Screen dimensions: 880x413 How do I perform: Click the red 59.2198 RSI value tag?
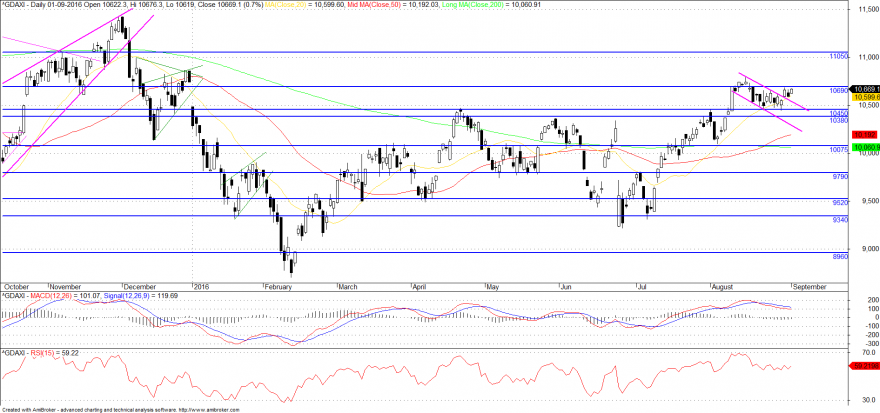[x=864, y=366]
